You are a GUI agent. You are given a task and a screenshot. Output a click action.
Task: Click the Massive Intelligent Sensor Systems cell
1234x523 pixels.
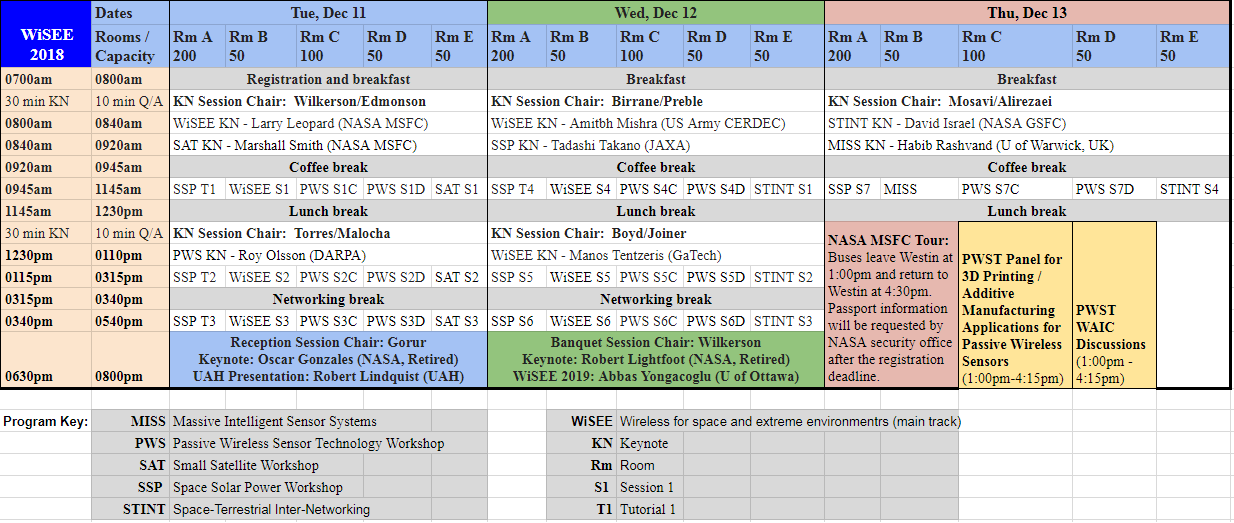(x=301, y=421)
